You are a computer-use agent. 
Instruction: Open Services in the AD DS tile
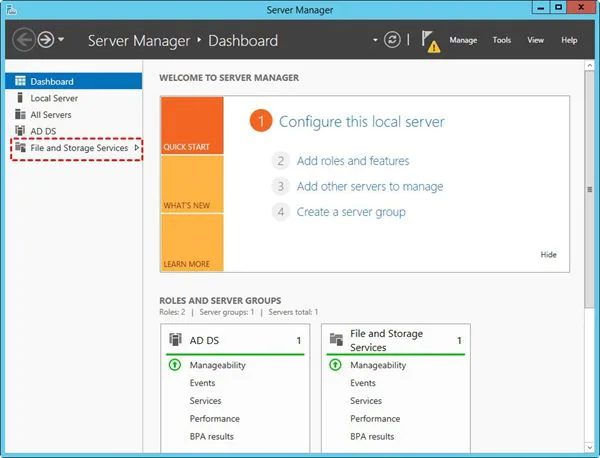[x=205, y=401]
